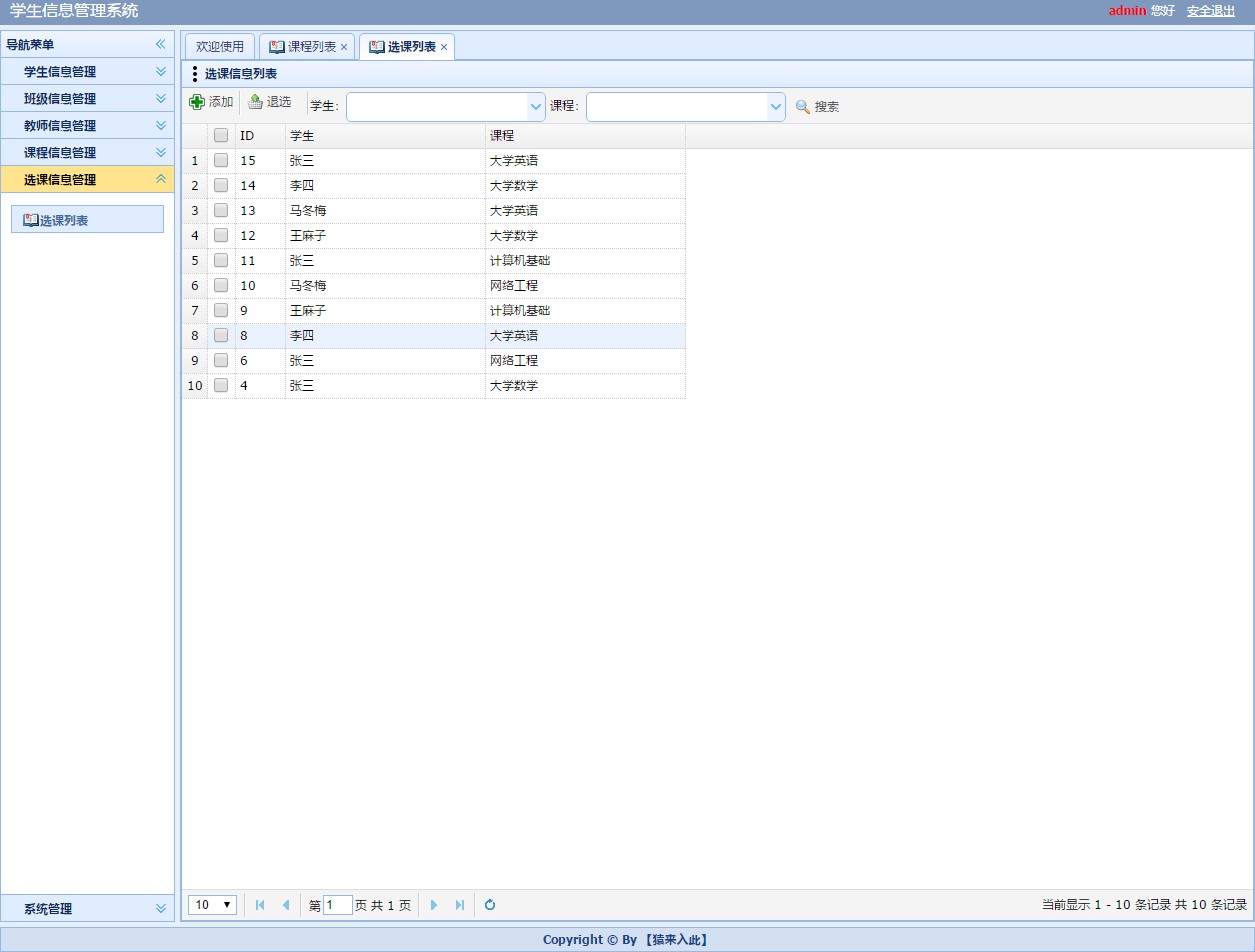Check the row with ID 14
The image size is (1255, 952).
click(x=221, y=185)
